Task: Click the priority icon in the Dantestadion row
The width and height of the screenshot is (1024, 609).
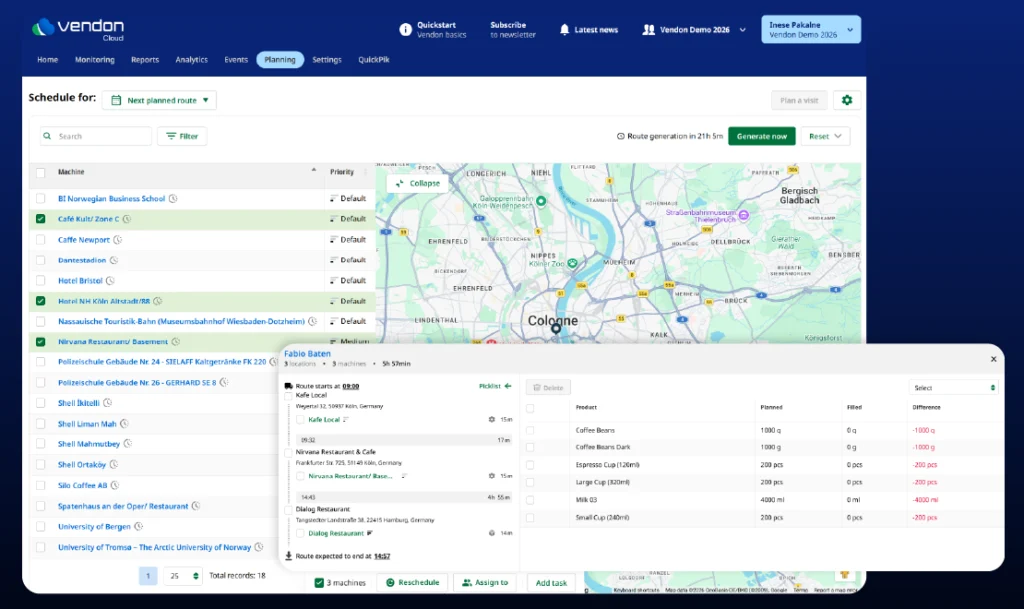Action: (x=334, y=260)
